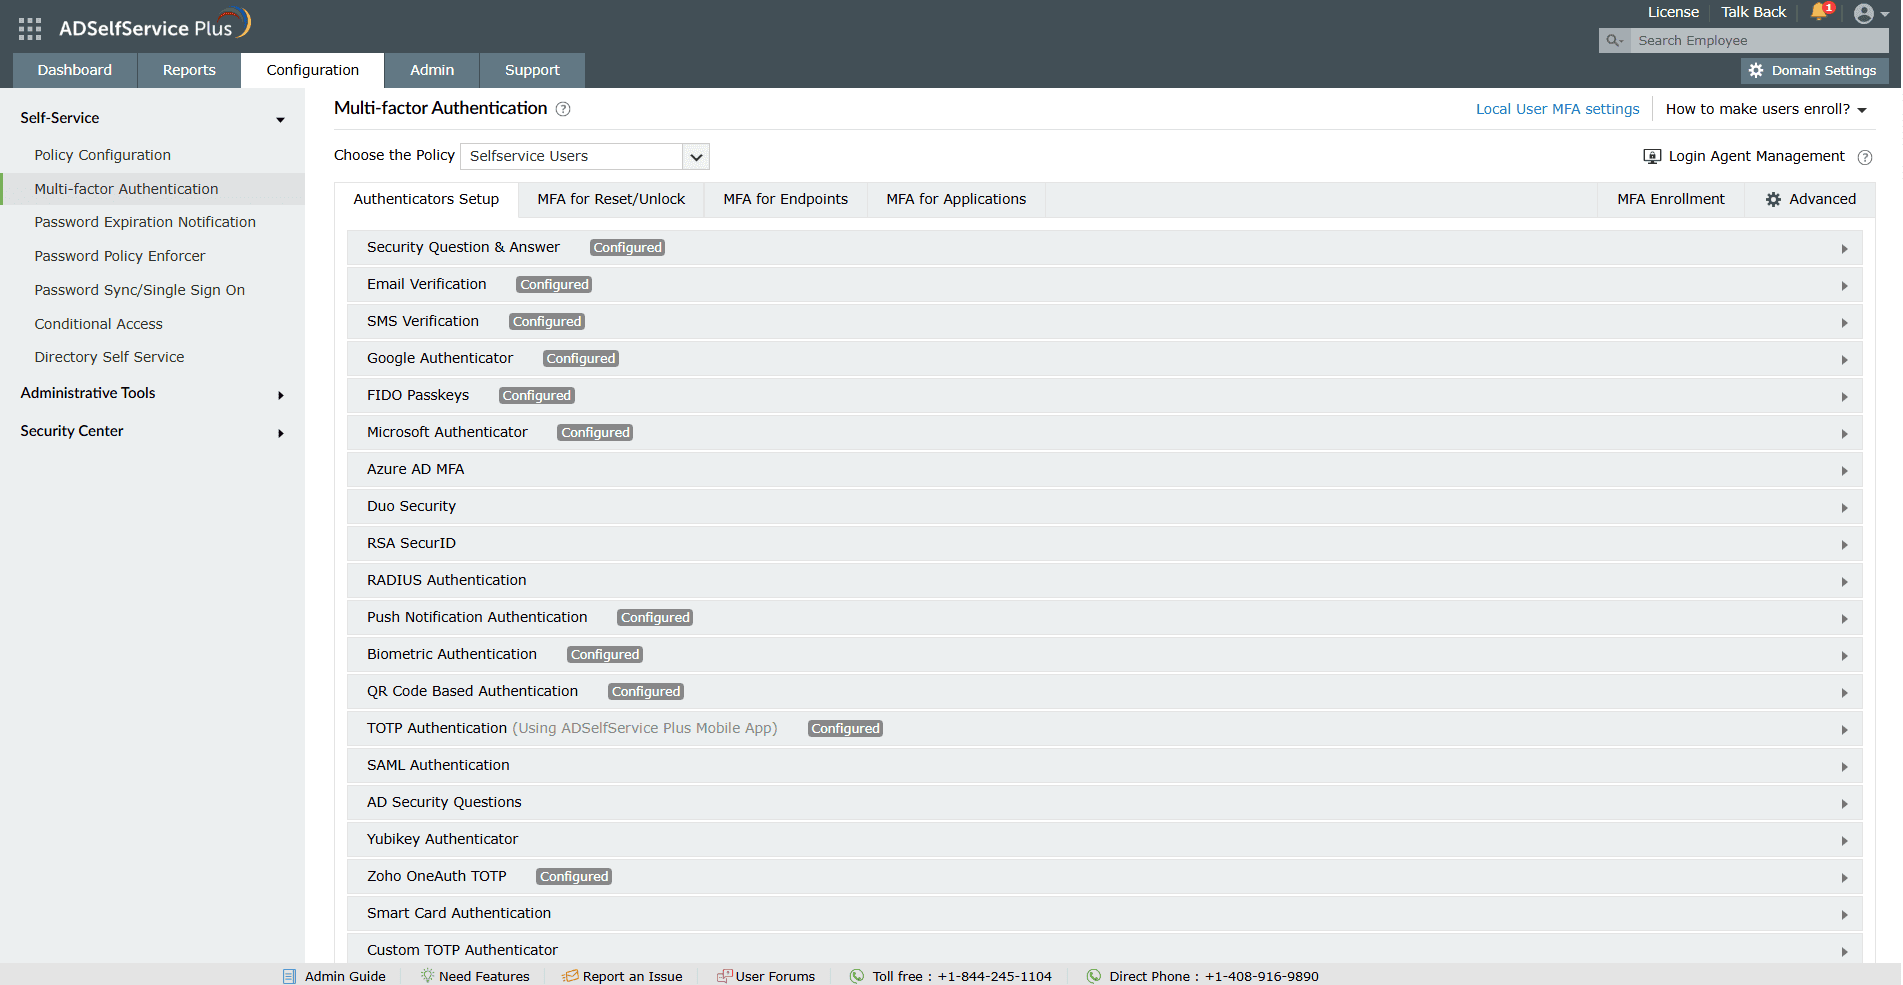The image size is (1903, 985).
Task: Open the Admin tab
Action: (x=432, y=70)
